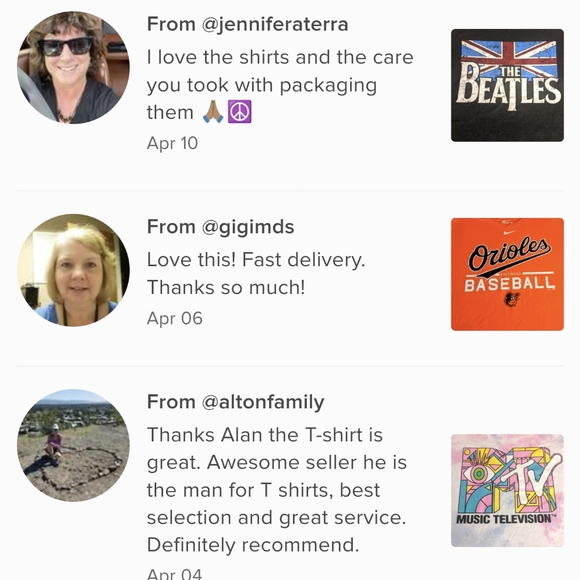Click 'Thanks so much!' comment line
This screenshot has height=580, width=580.
click(x=226, y=287)
